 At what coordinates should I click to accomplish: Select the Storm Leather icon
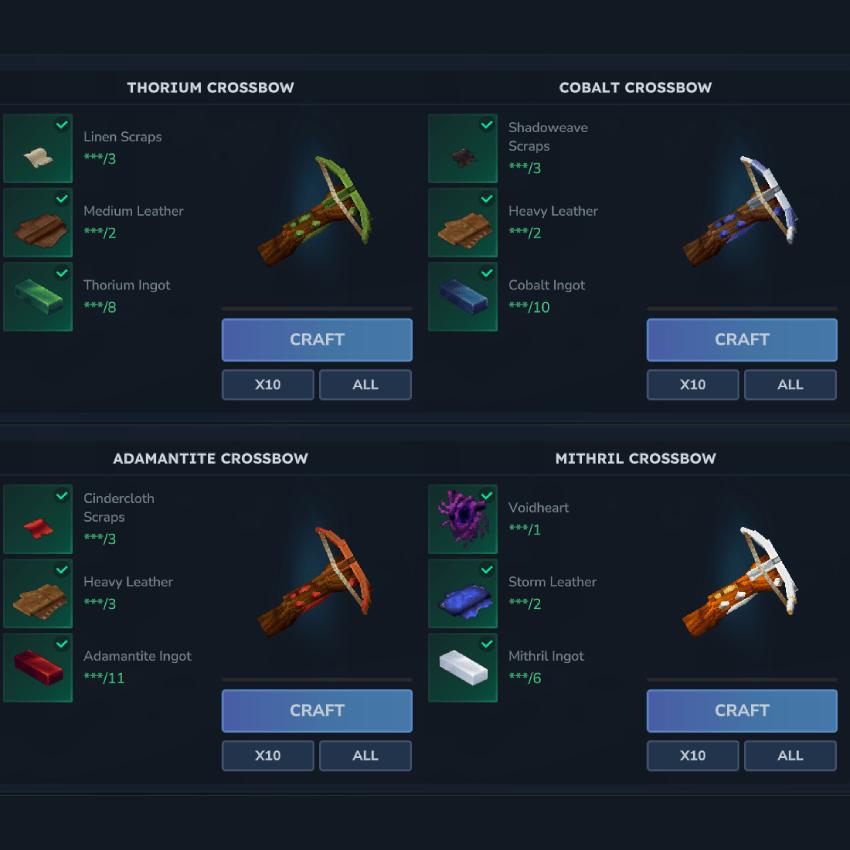(463, 594)
